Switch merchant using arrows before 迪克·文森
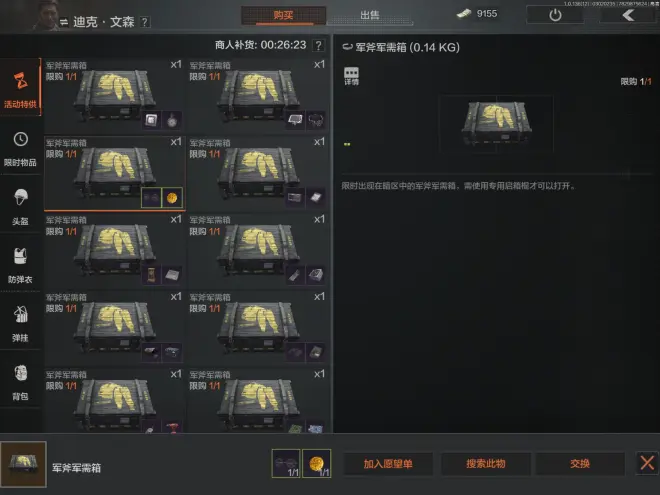Image resolution: width=660 pixels, height=495 pixels. coord(64,21)
